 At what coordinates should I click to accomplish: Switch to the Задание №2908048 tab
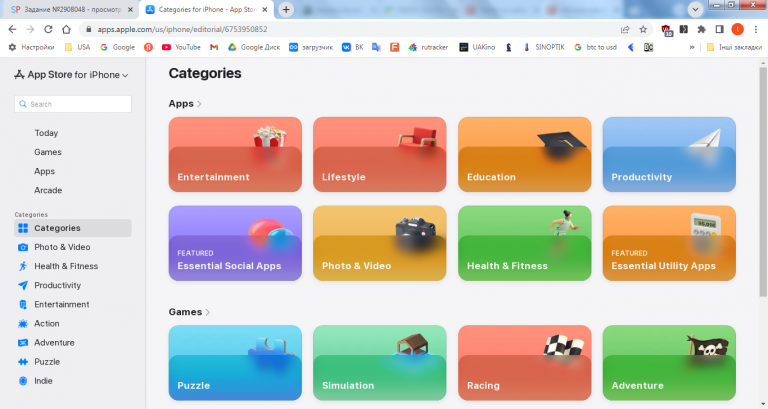[70, 9]
